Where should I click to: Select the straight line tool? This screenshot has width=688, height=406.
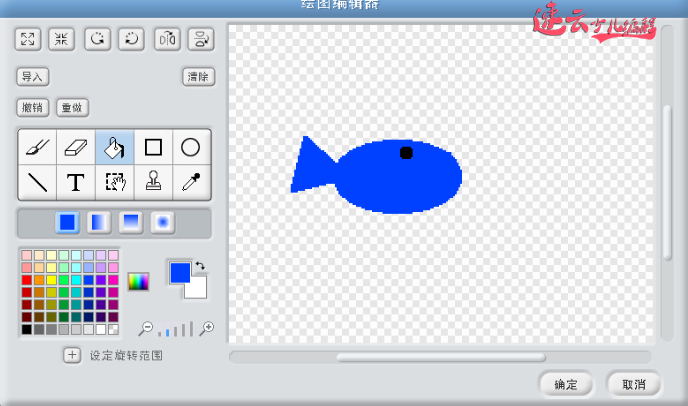coord(37,182)
